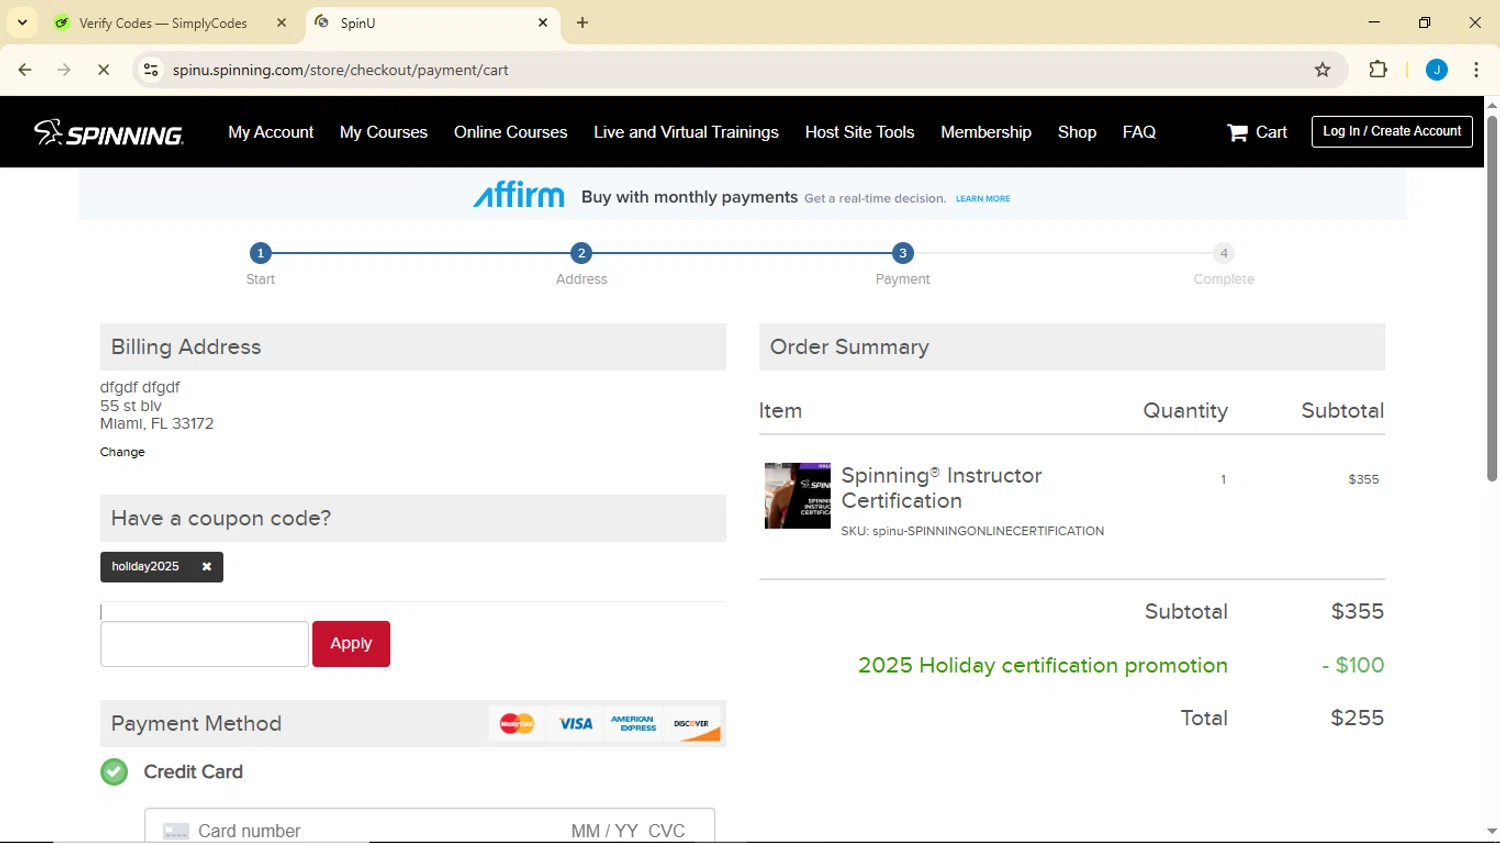Click the Apply coupon button
1500x843 pixels.
point(351,644)
